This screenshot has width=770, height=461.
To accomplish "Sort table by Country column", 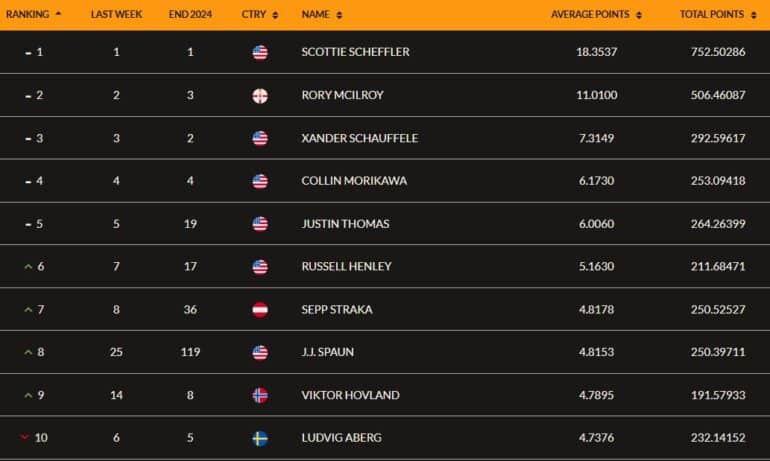I will click(x=260, y=15).
